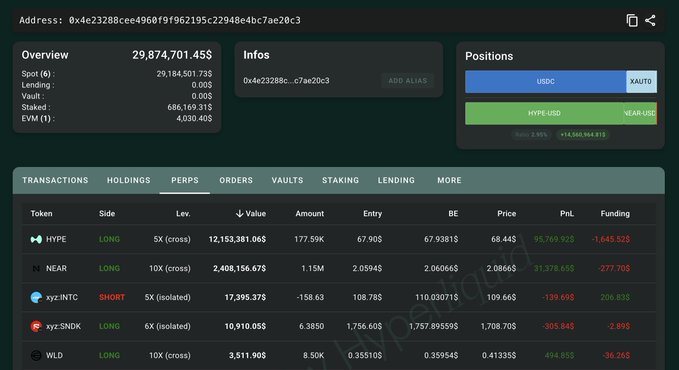Click Spot value 29,184,501.73$
679x370 pixels.
point(184,74)
